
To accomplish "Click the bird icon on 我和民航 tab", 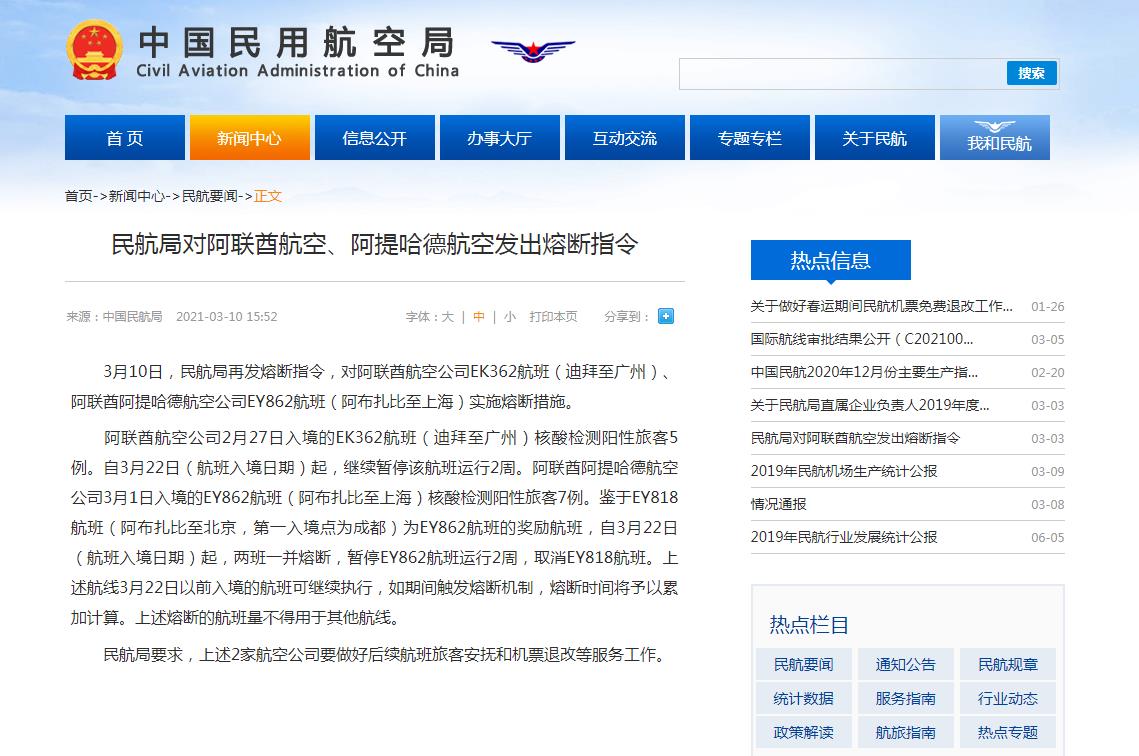I will [994, 124].
